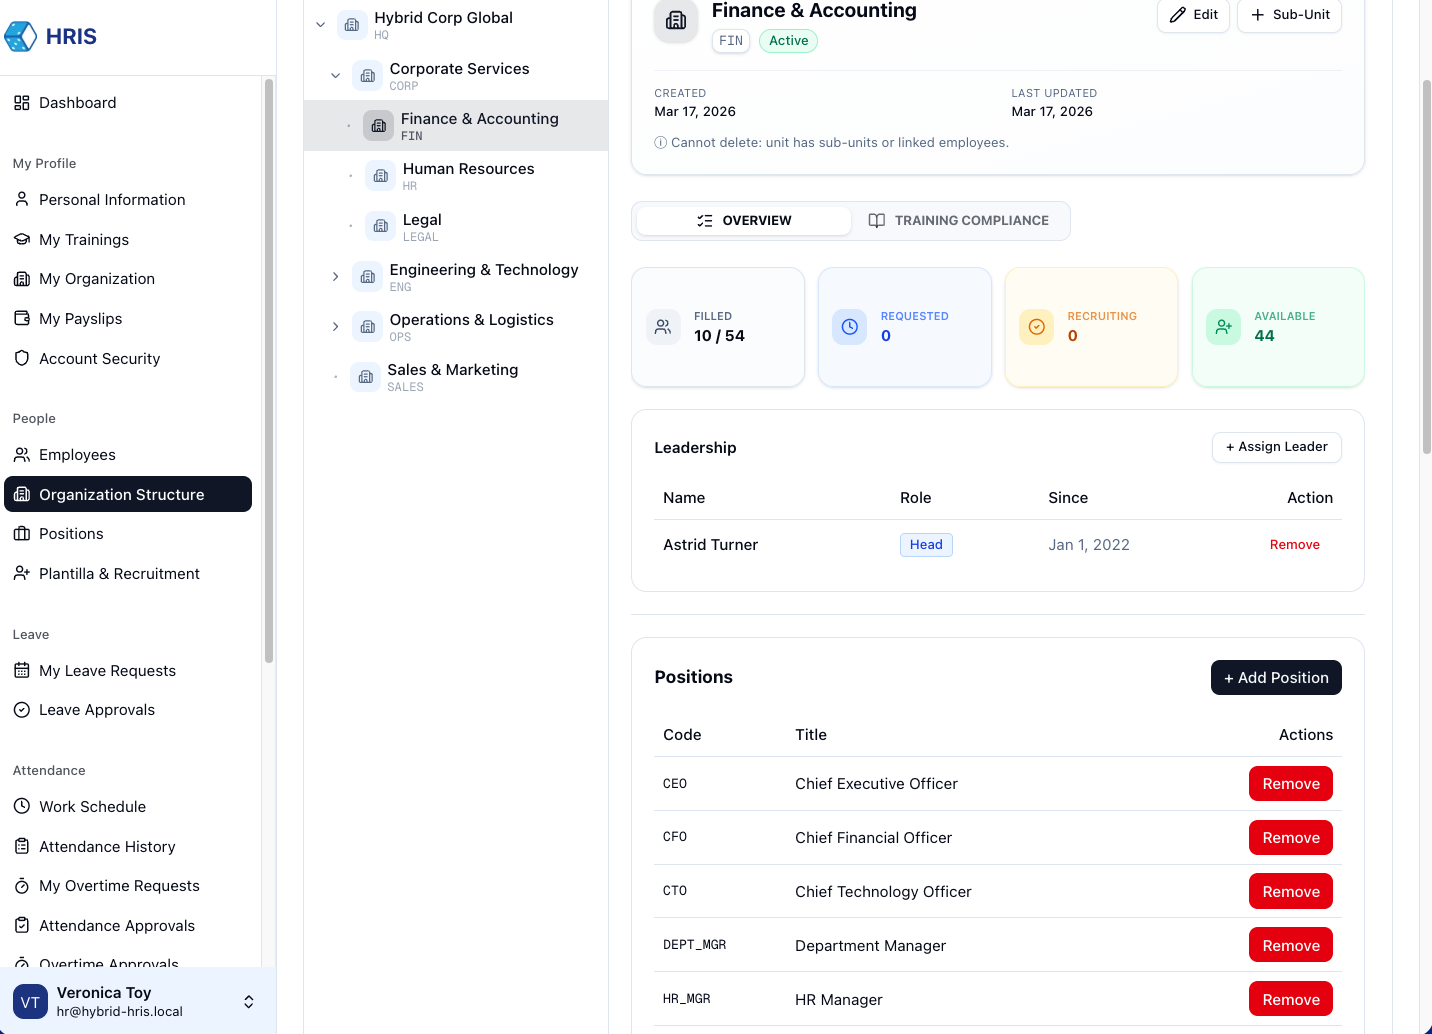
Task: Open the Veronica Toy user account switcher
Action: coord(248,1001)
